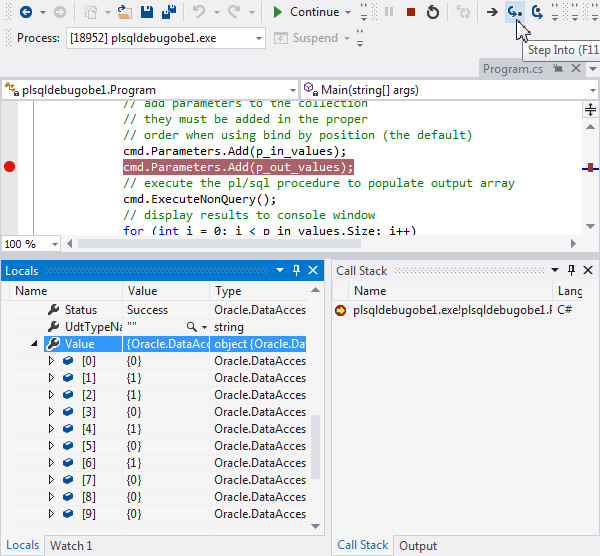Open Call Stack window options dropdown
Viewport: 600px width, 556px height.
[x=555, y=270]
